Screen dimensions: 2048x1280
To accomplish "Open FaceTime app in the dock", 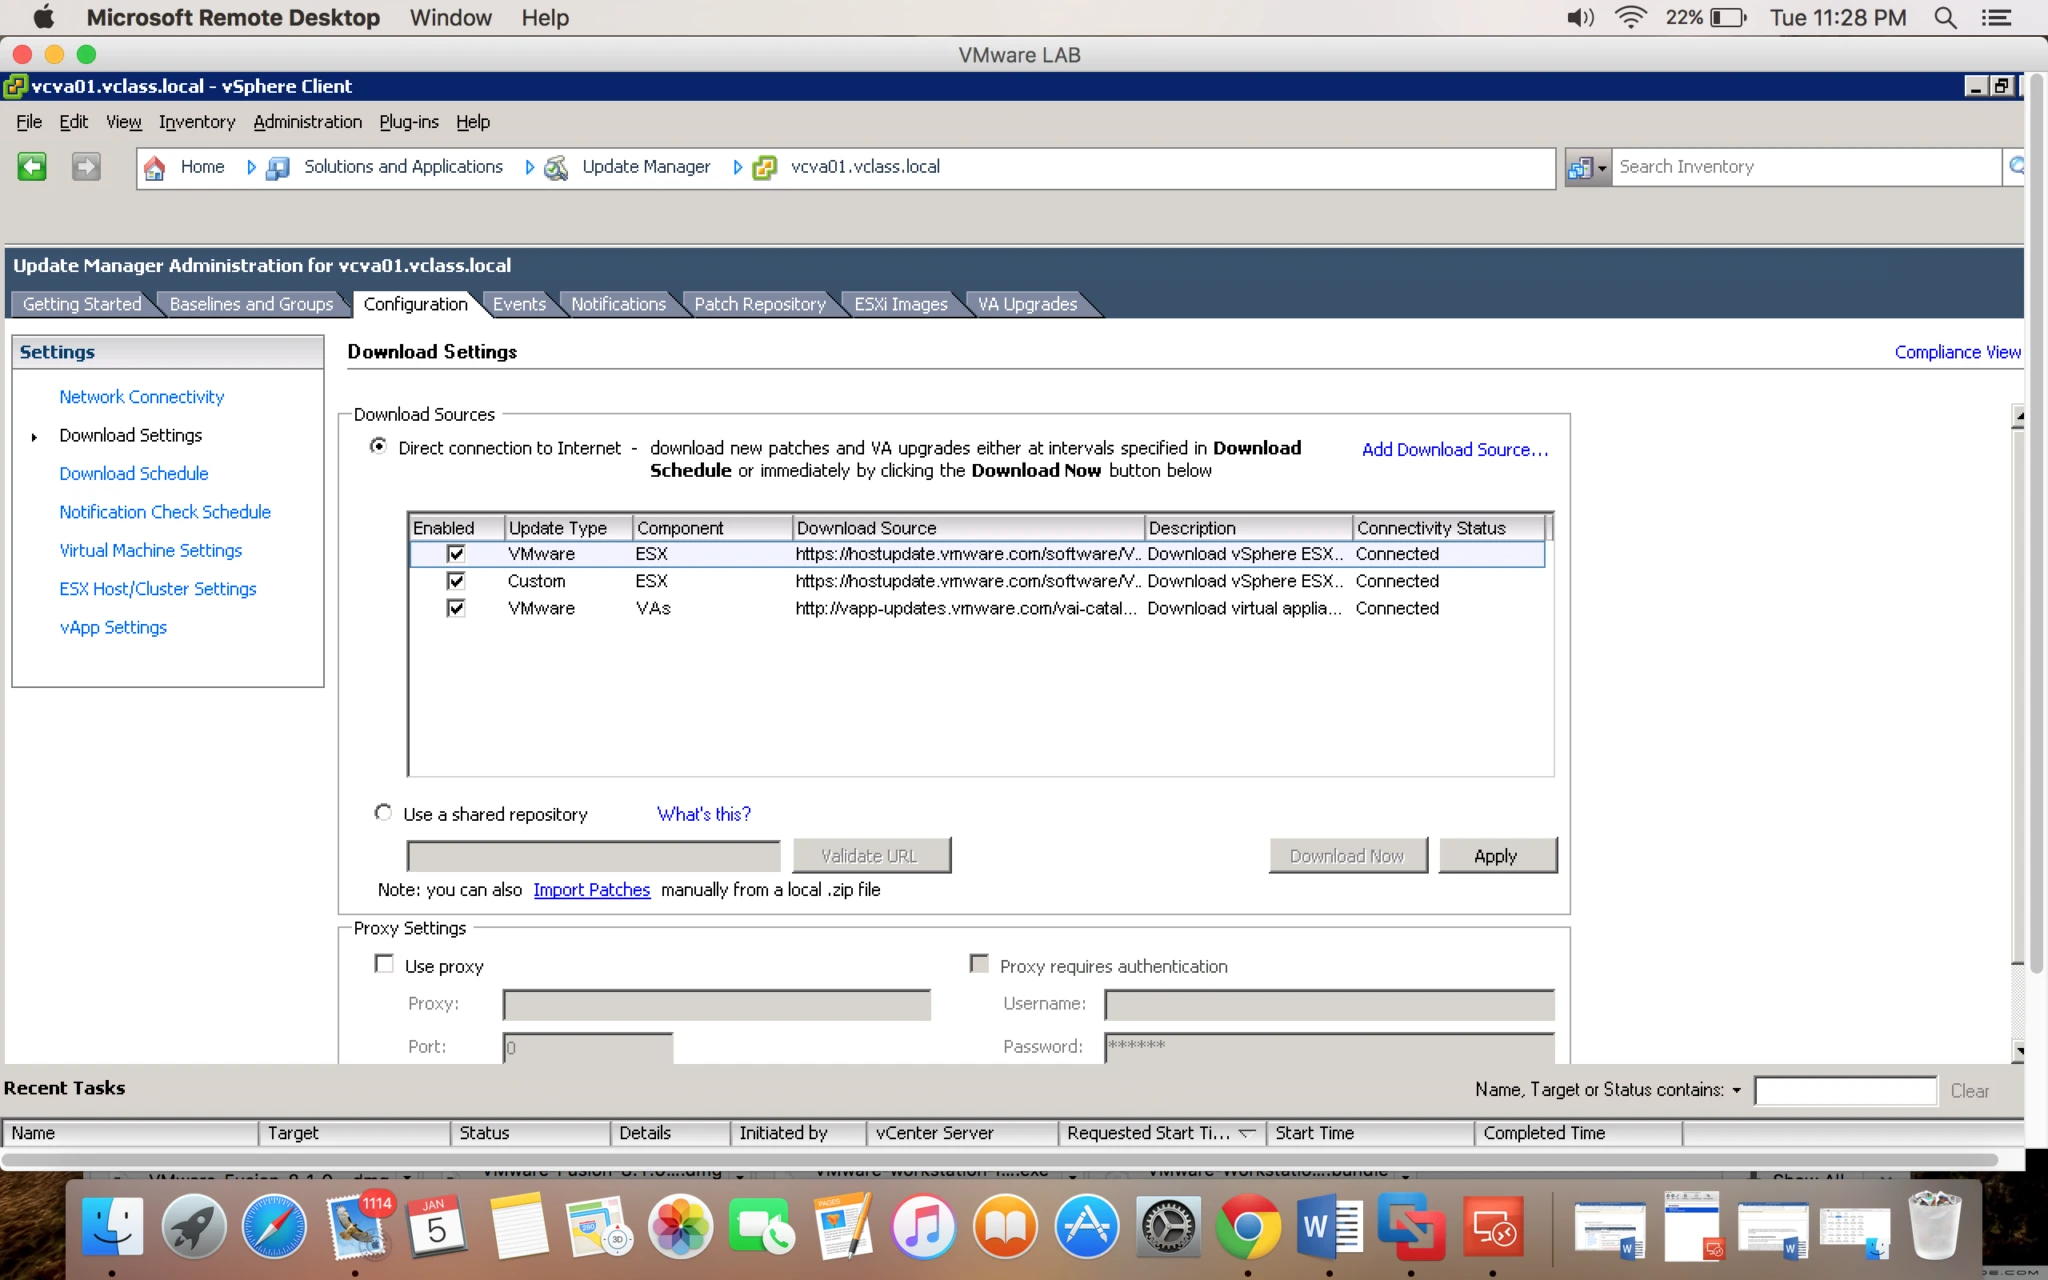I will tap(761, 1226).
